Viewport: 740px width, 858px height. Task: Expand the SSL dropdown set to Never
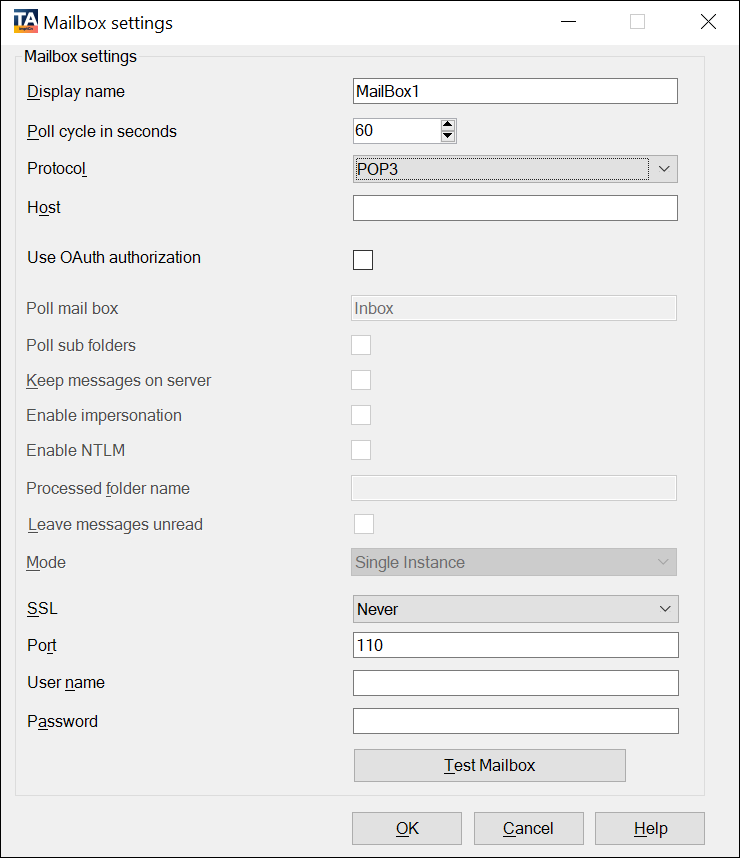[x=515, y=609]
